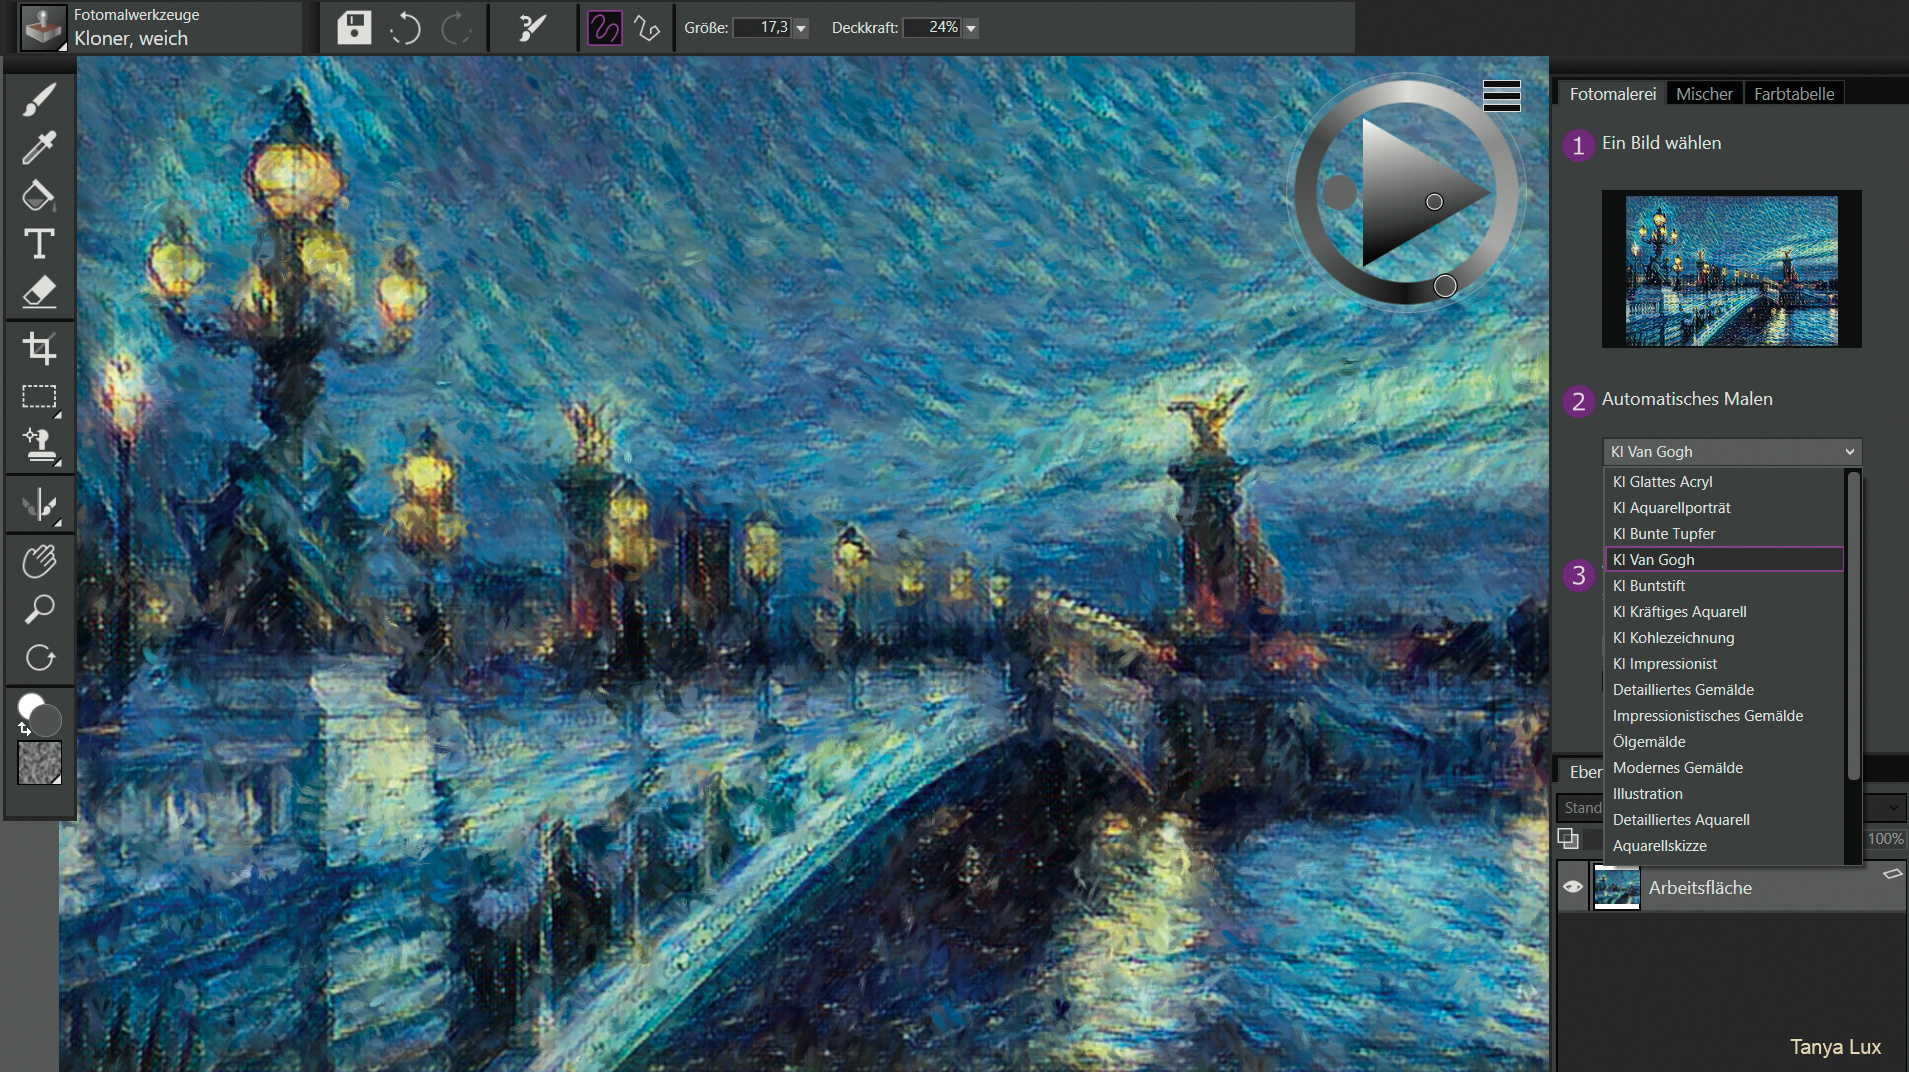Enable the freehand stroke mode

(x=604, y=28)
